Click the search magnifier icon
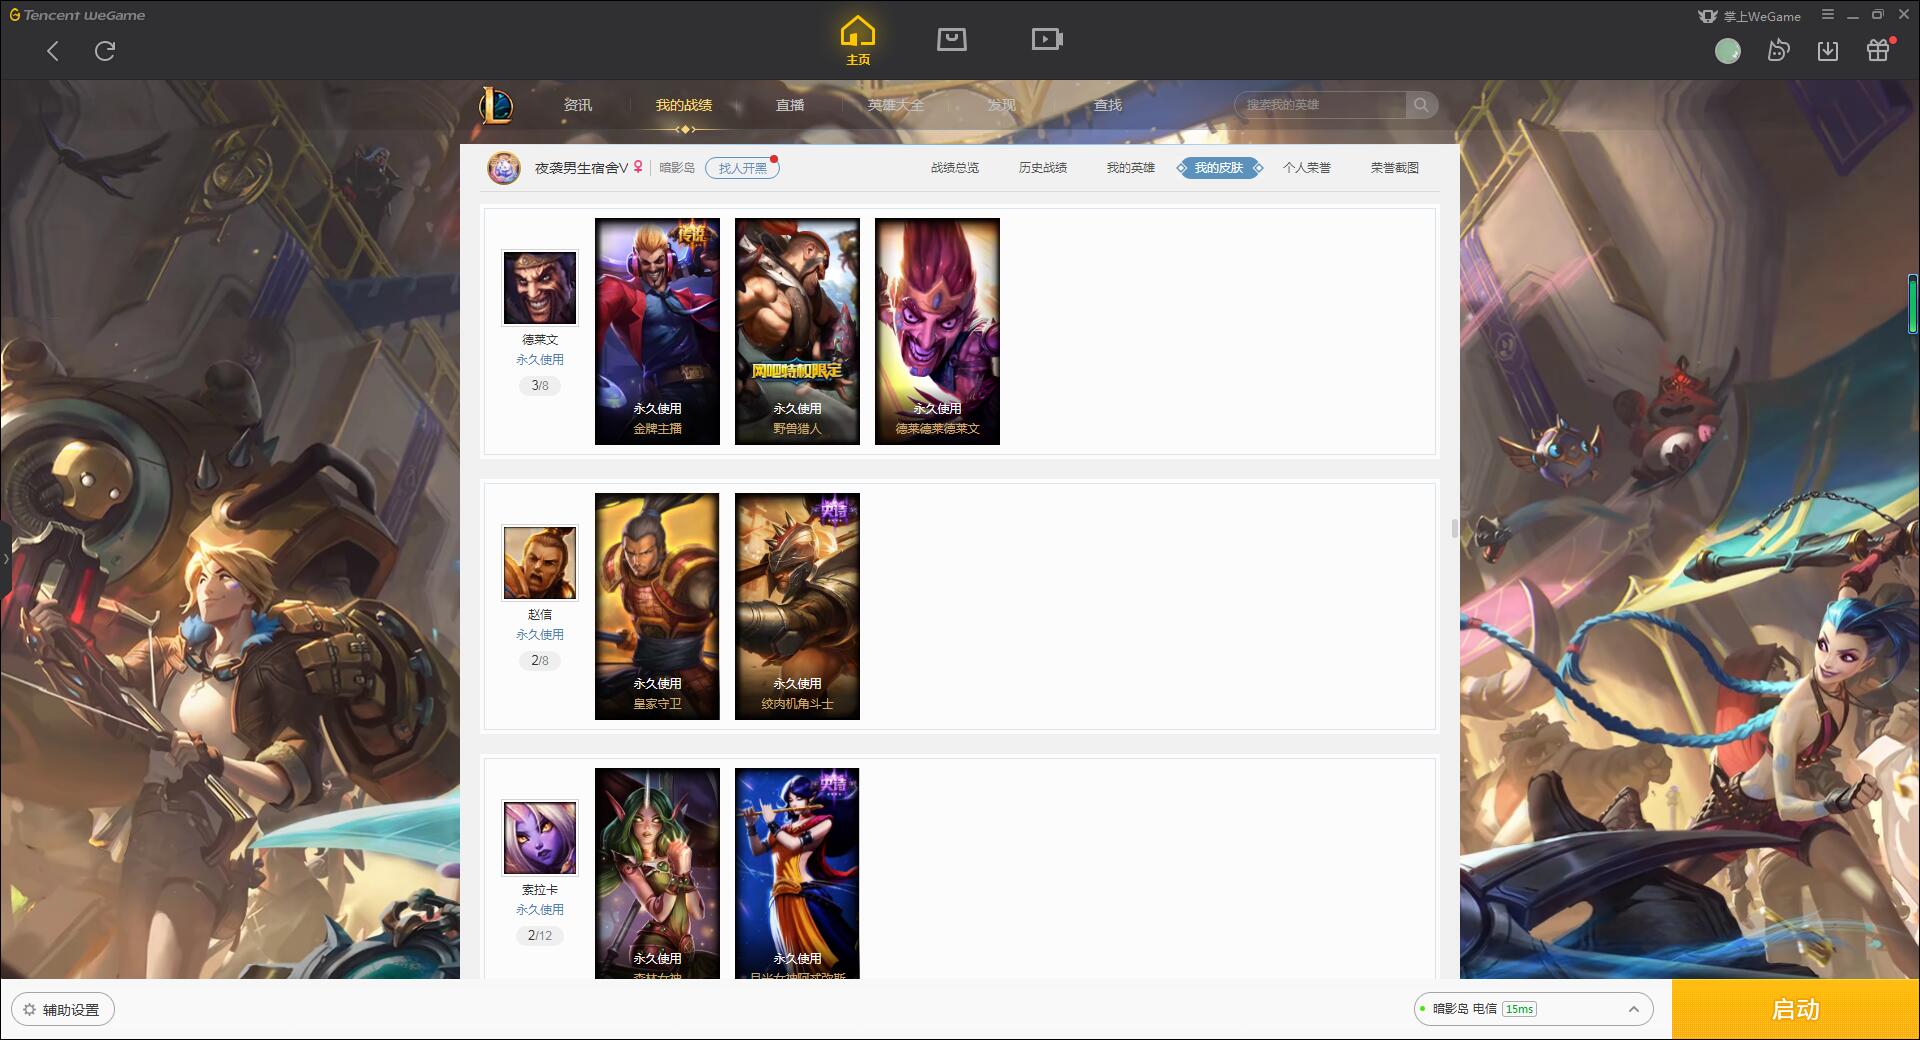Screen dimensions: 1920x1040 tap(1421, 105)
